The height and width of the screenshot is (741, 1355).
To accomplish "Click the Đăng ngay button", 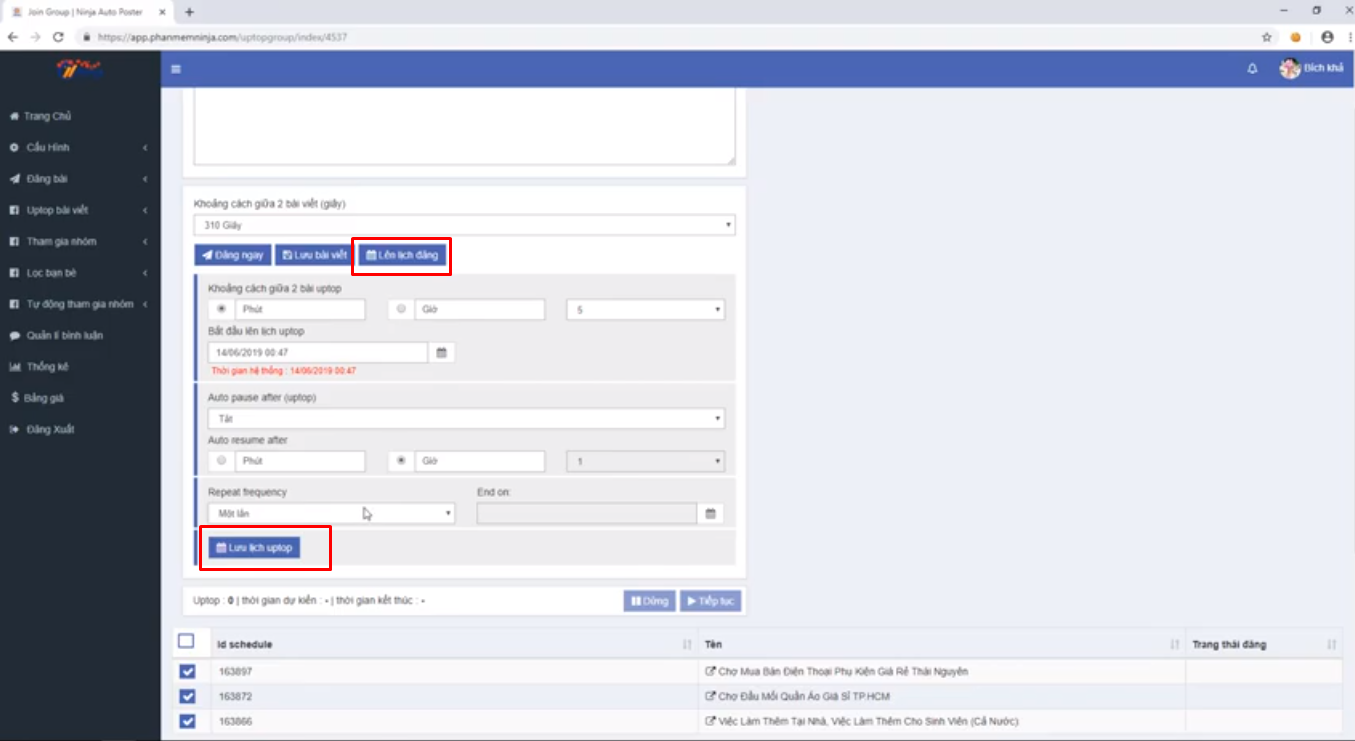I will click(232, 255).
